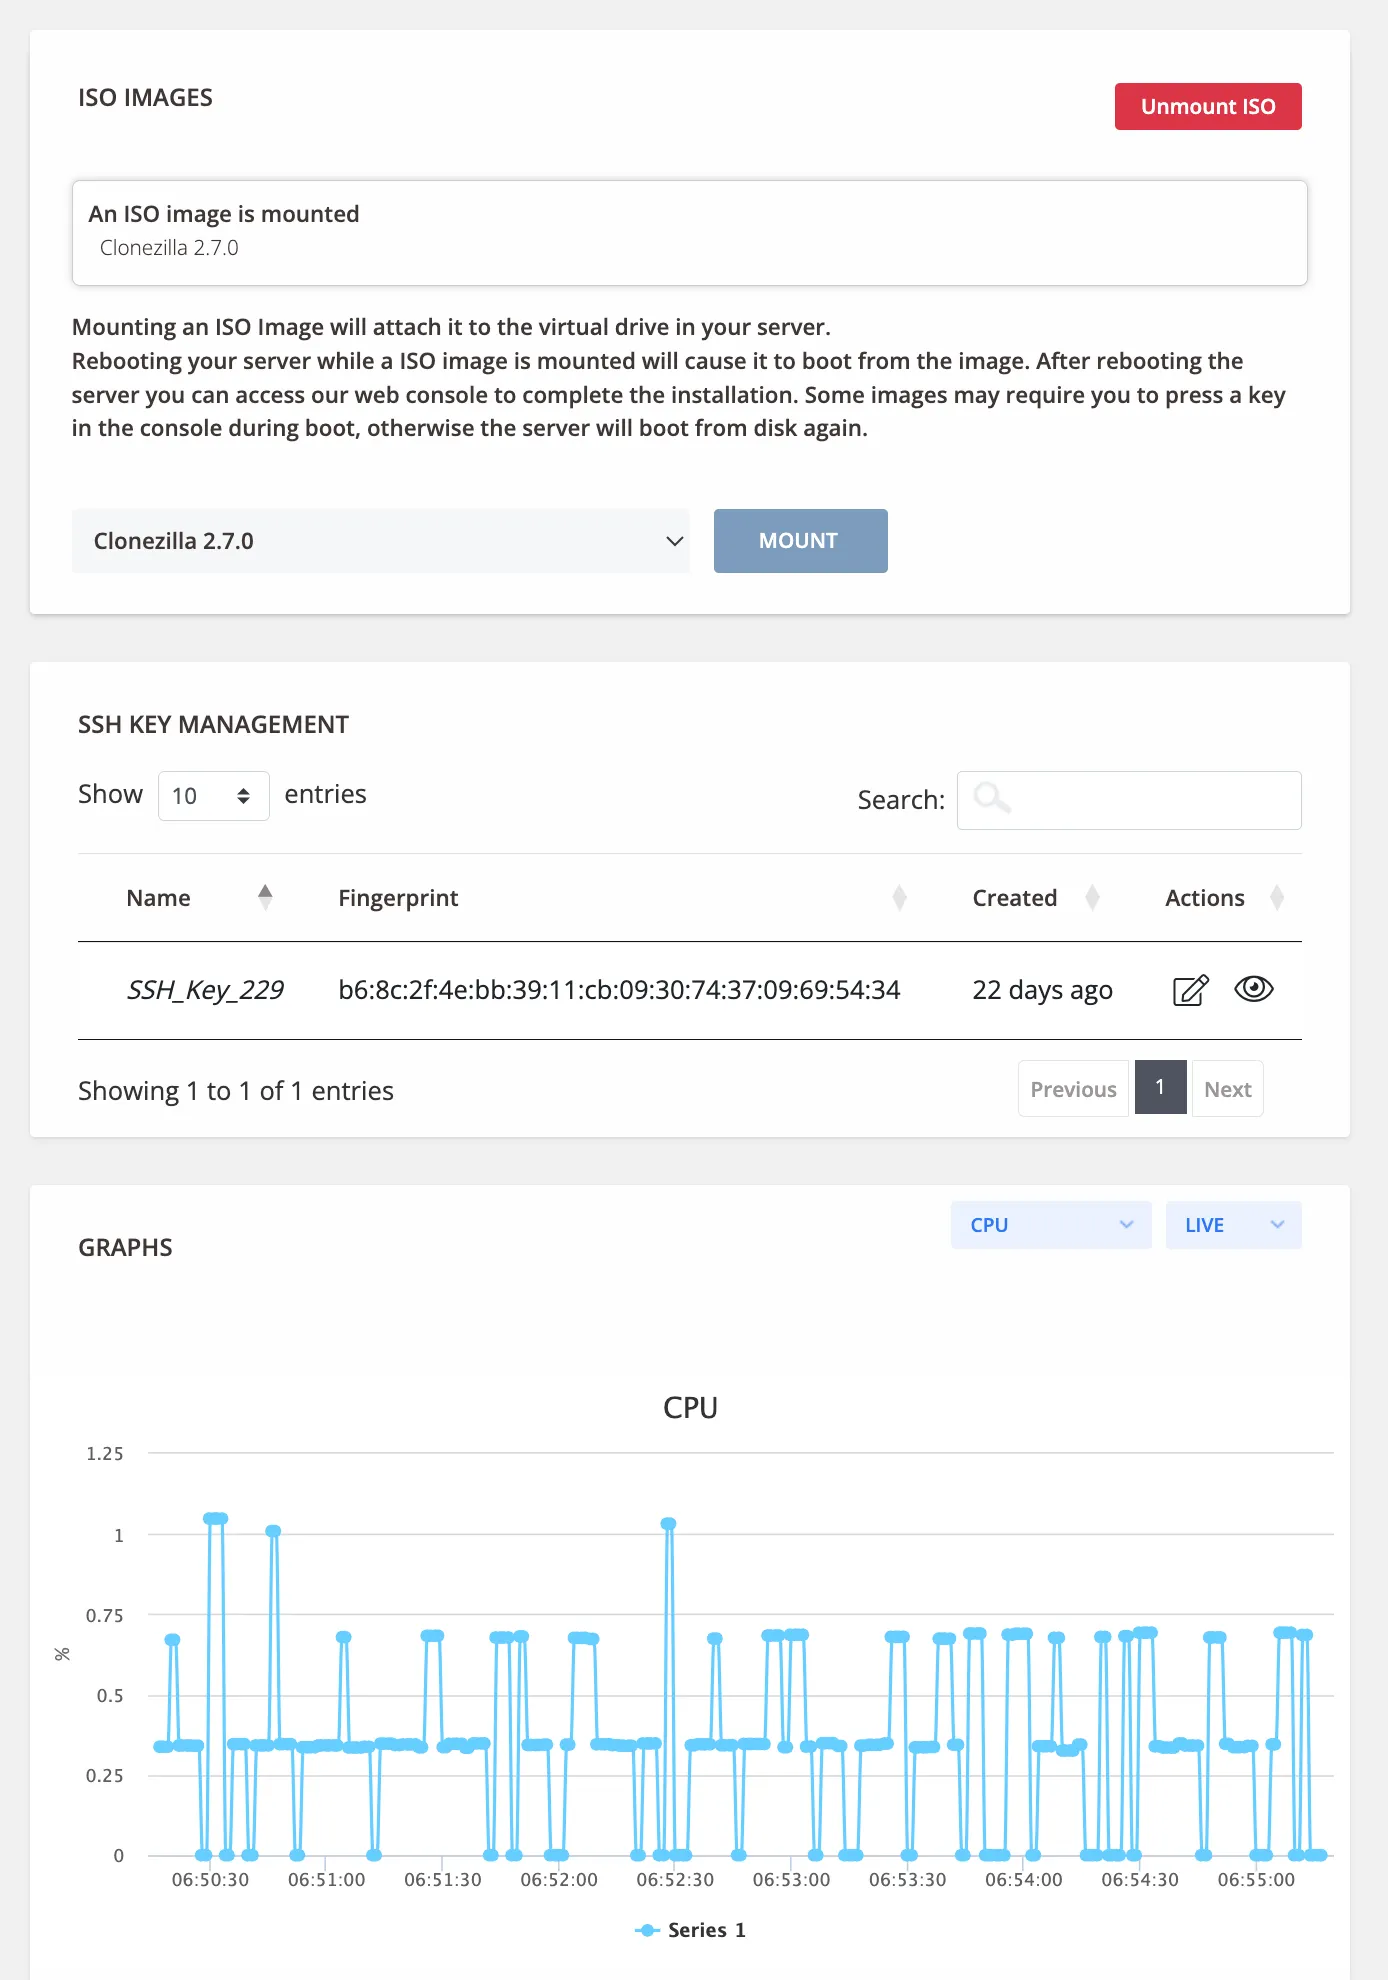Viewport: 1388px width, 1980px height.
Task: Edit SSH_Key_229 with the pencil icon
Action: (1190, 990)
